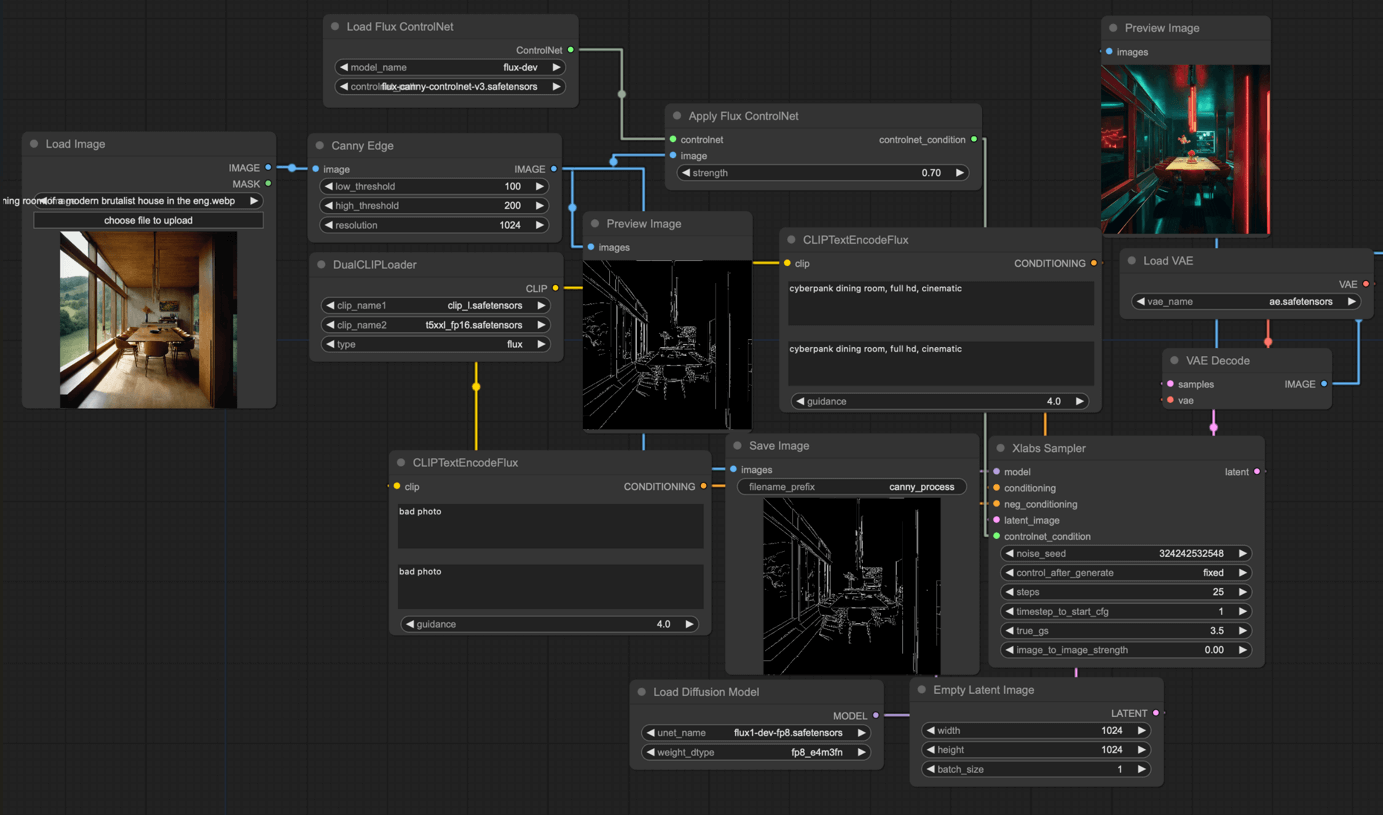1383x815 pixels.
Task: Click the filename_prefix field in Save Image
Action: (851, 487)
